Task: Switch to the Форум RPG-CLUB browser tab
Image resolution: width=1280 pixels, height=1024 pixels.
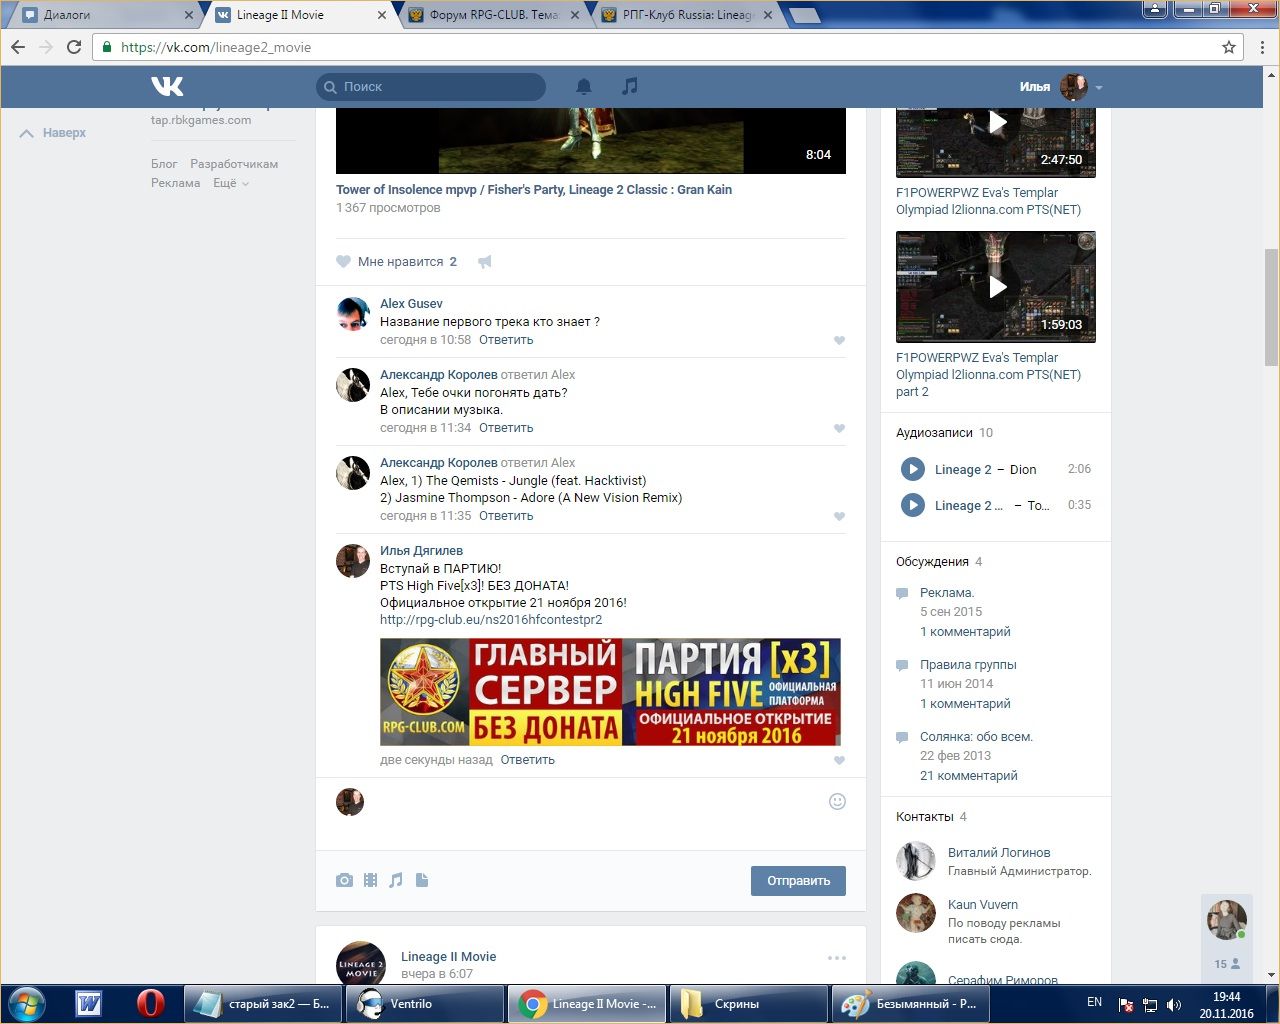Action: coord(493,15)
